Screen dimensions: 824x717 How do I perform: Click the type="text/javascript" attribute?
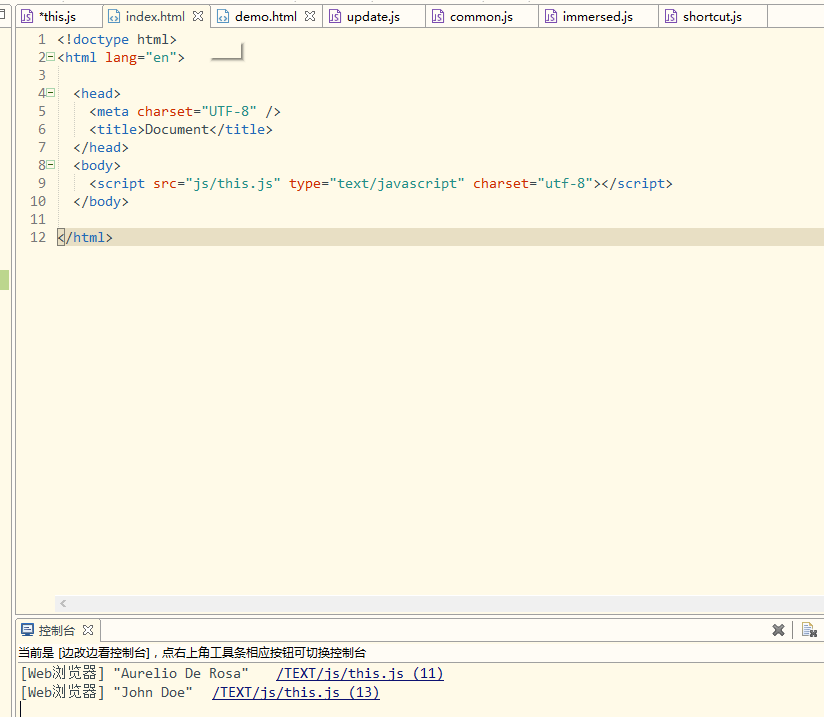pyautogui.click(x=377, y=183)
